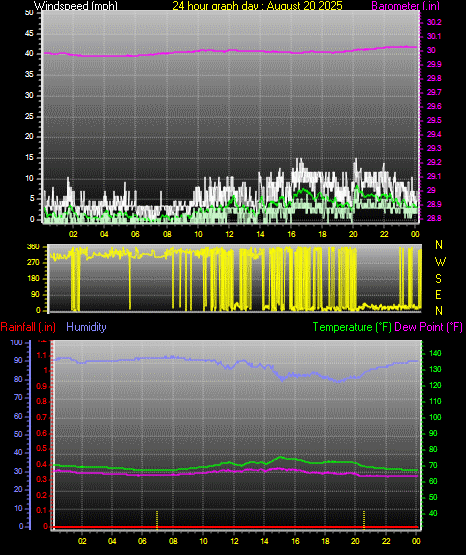The width and height of the screenshot is (466, 555).
Task: Click the '24 hour graph day : August 20 2025' heading
Action: 257,6
